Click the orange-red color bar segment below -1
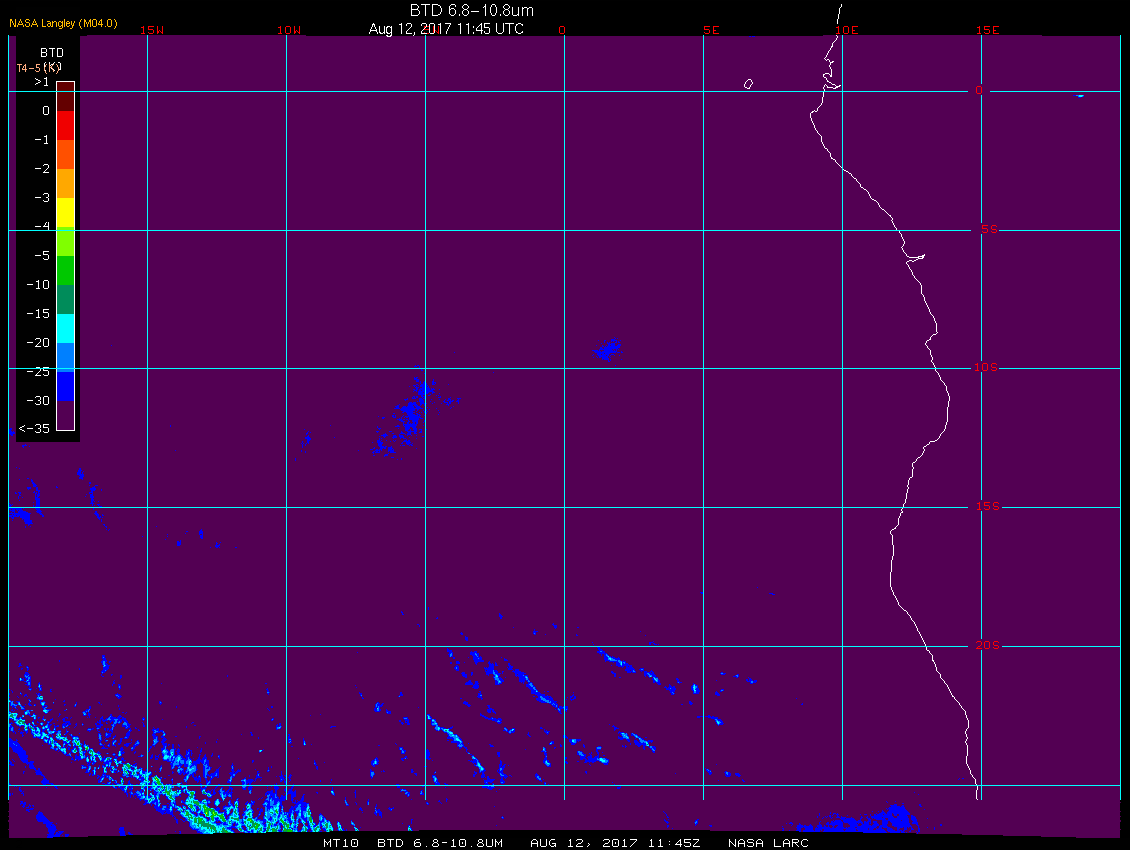 (66, 154)
